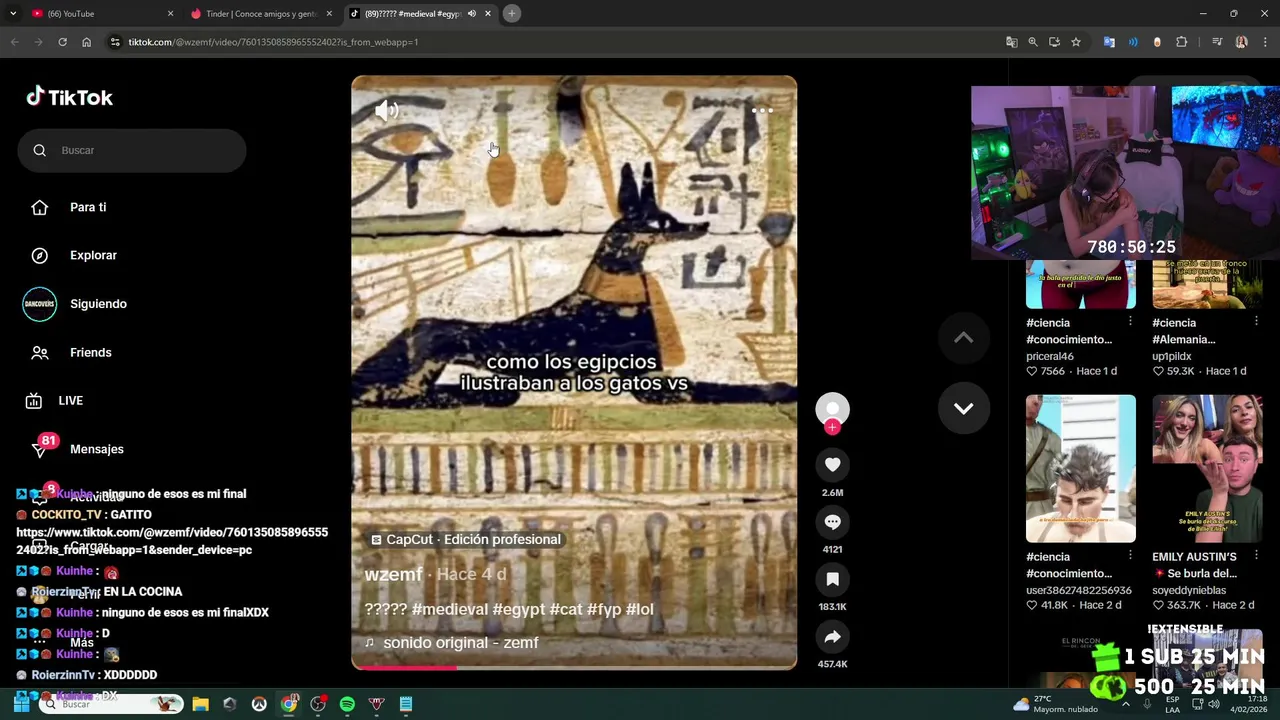Open the user38627482256936 video thumbnail
The height and width of the screenshot is (720, 1280).
click(1081, 469)
